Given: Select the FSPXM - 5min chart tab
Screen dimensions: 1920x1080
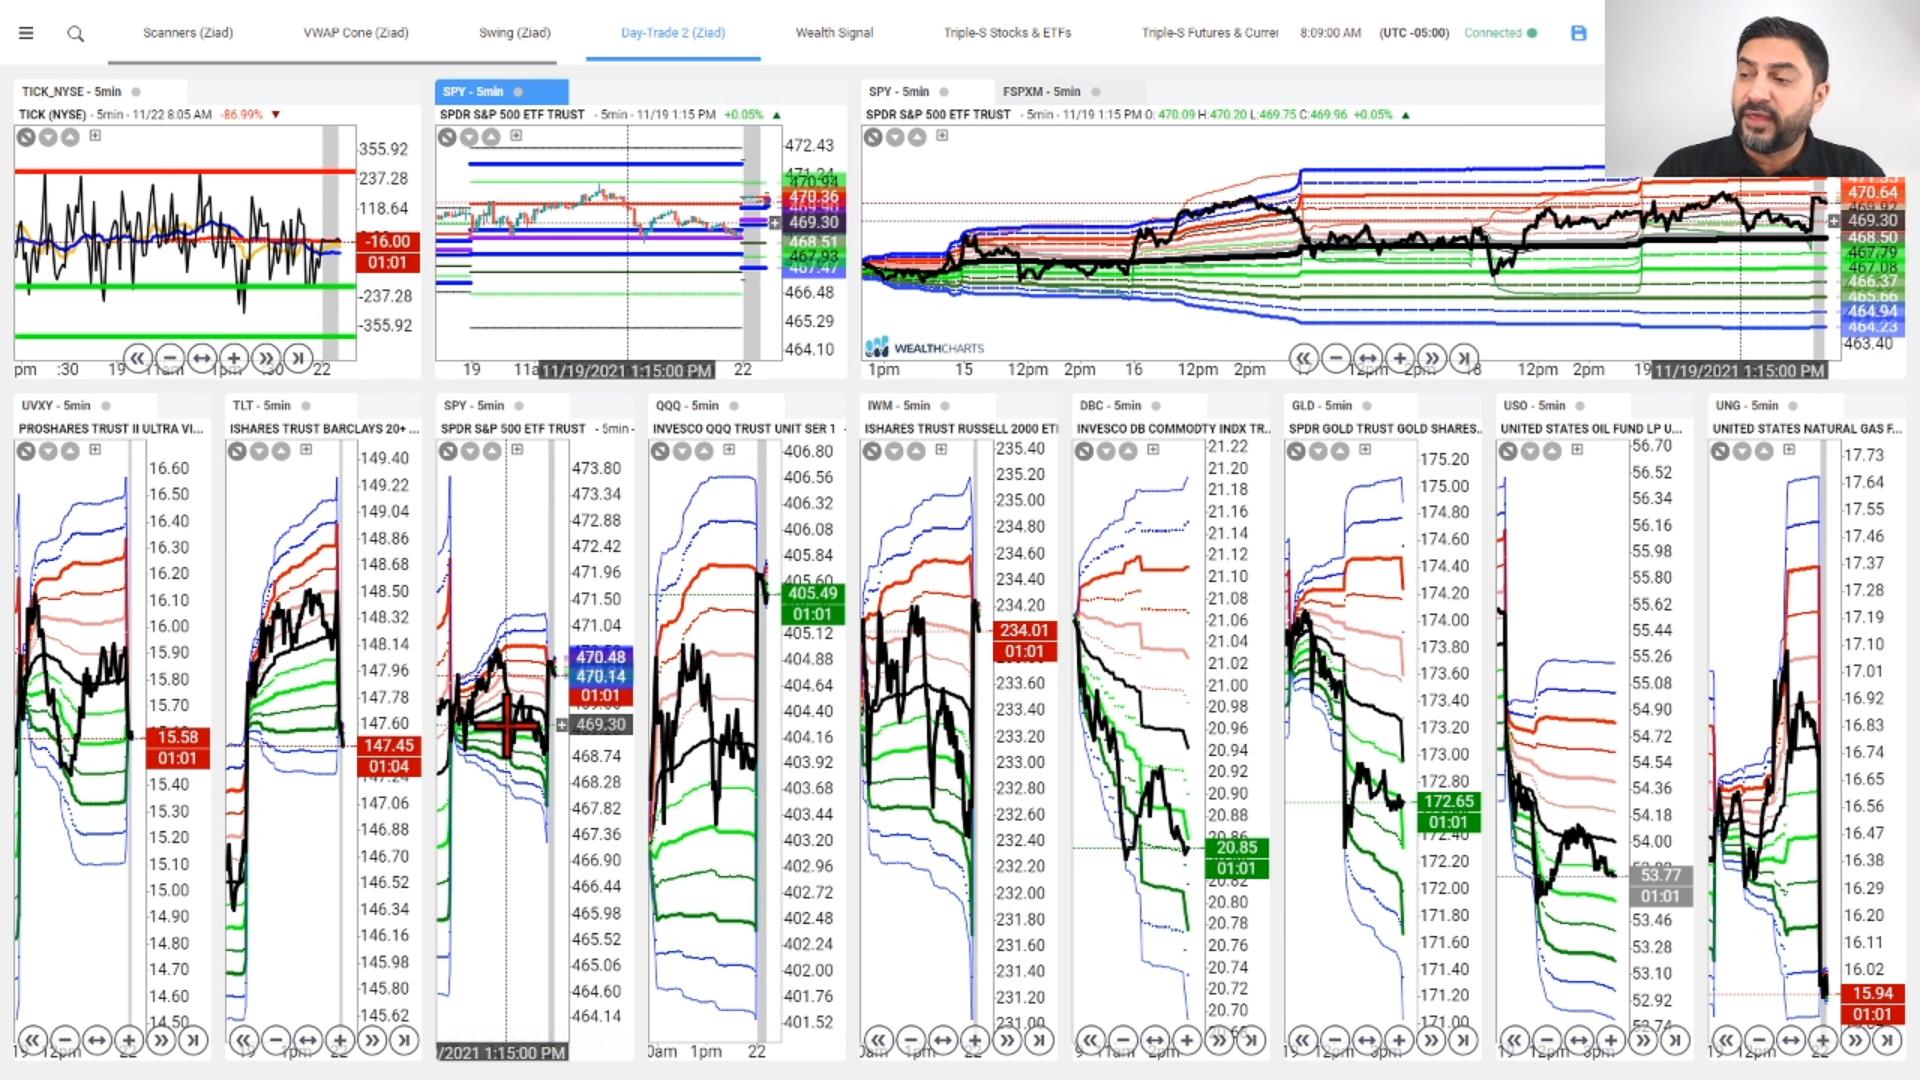Looking at the screenshot, I should (1041, 92).
